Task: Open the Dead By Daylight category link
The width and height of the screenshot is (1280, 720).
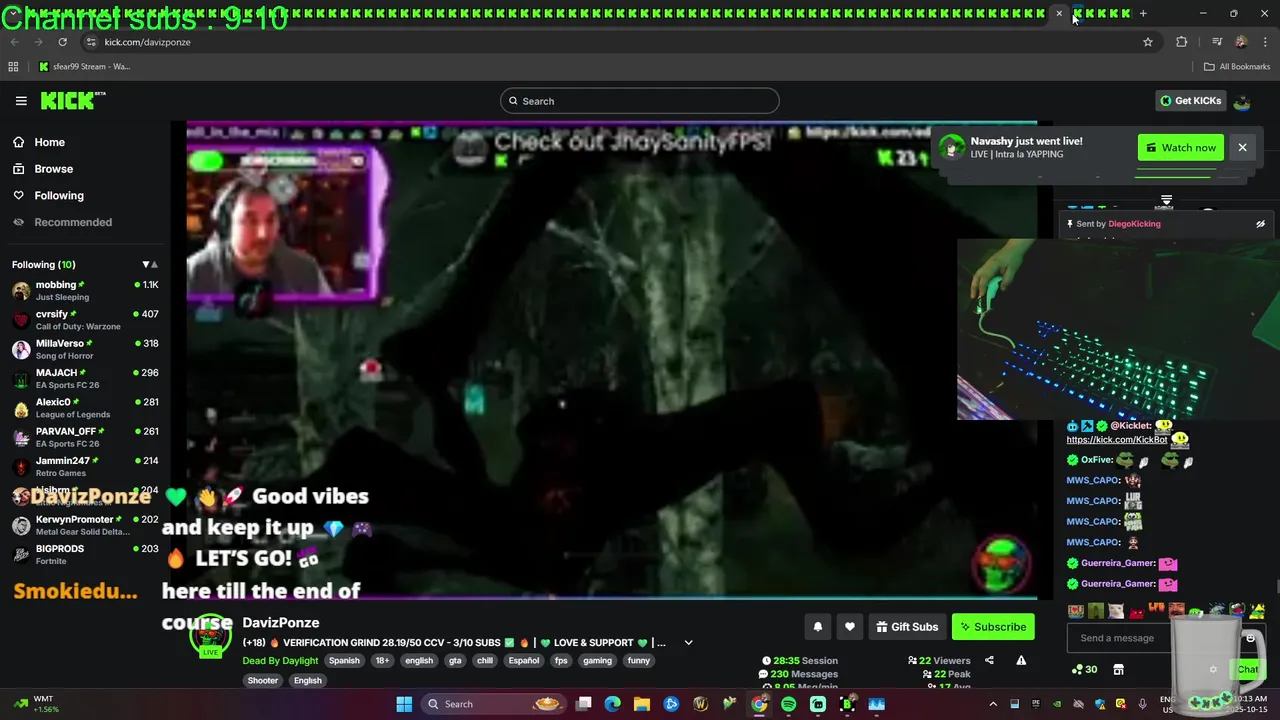Action: (280, 661)
